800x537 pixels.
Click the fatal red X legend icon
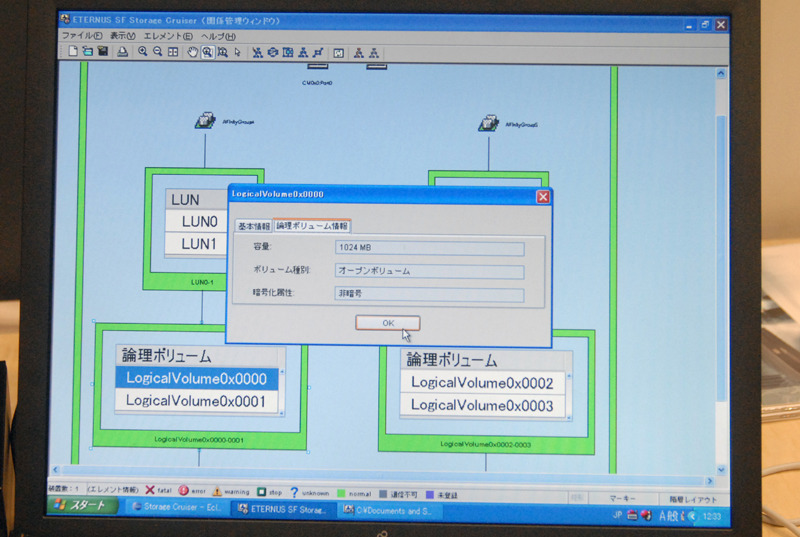(149, 490)
